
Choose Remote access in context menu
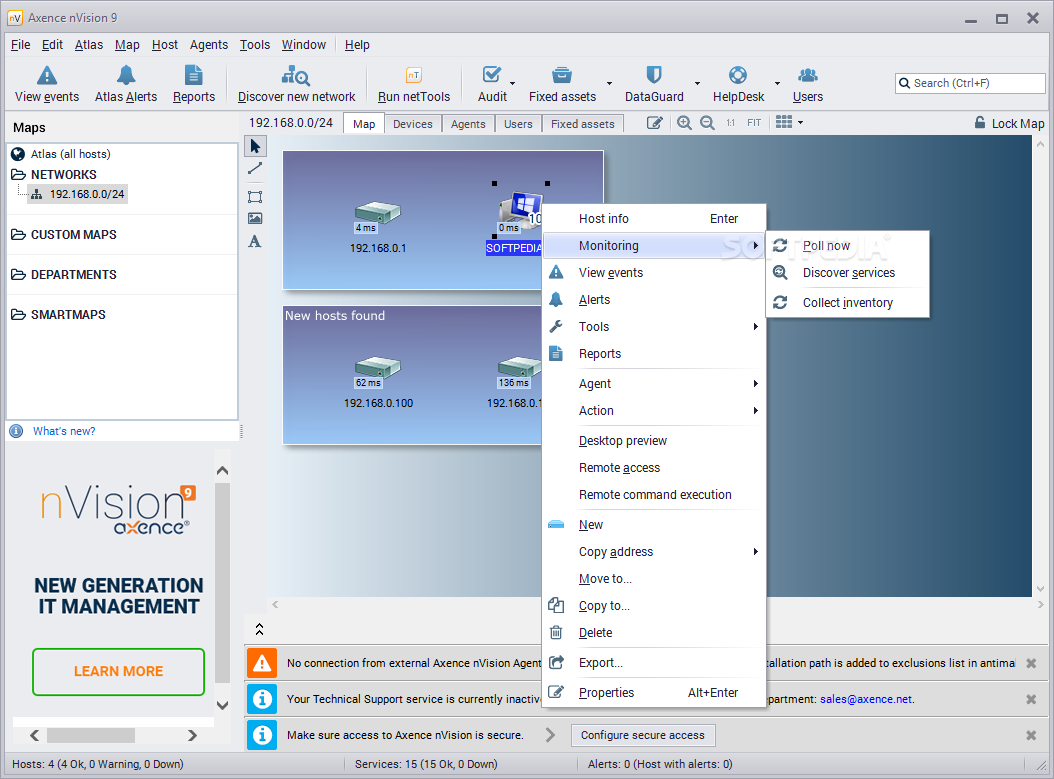(654, 468)
